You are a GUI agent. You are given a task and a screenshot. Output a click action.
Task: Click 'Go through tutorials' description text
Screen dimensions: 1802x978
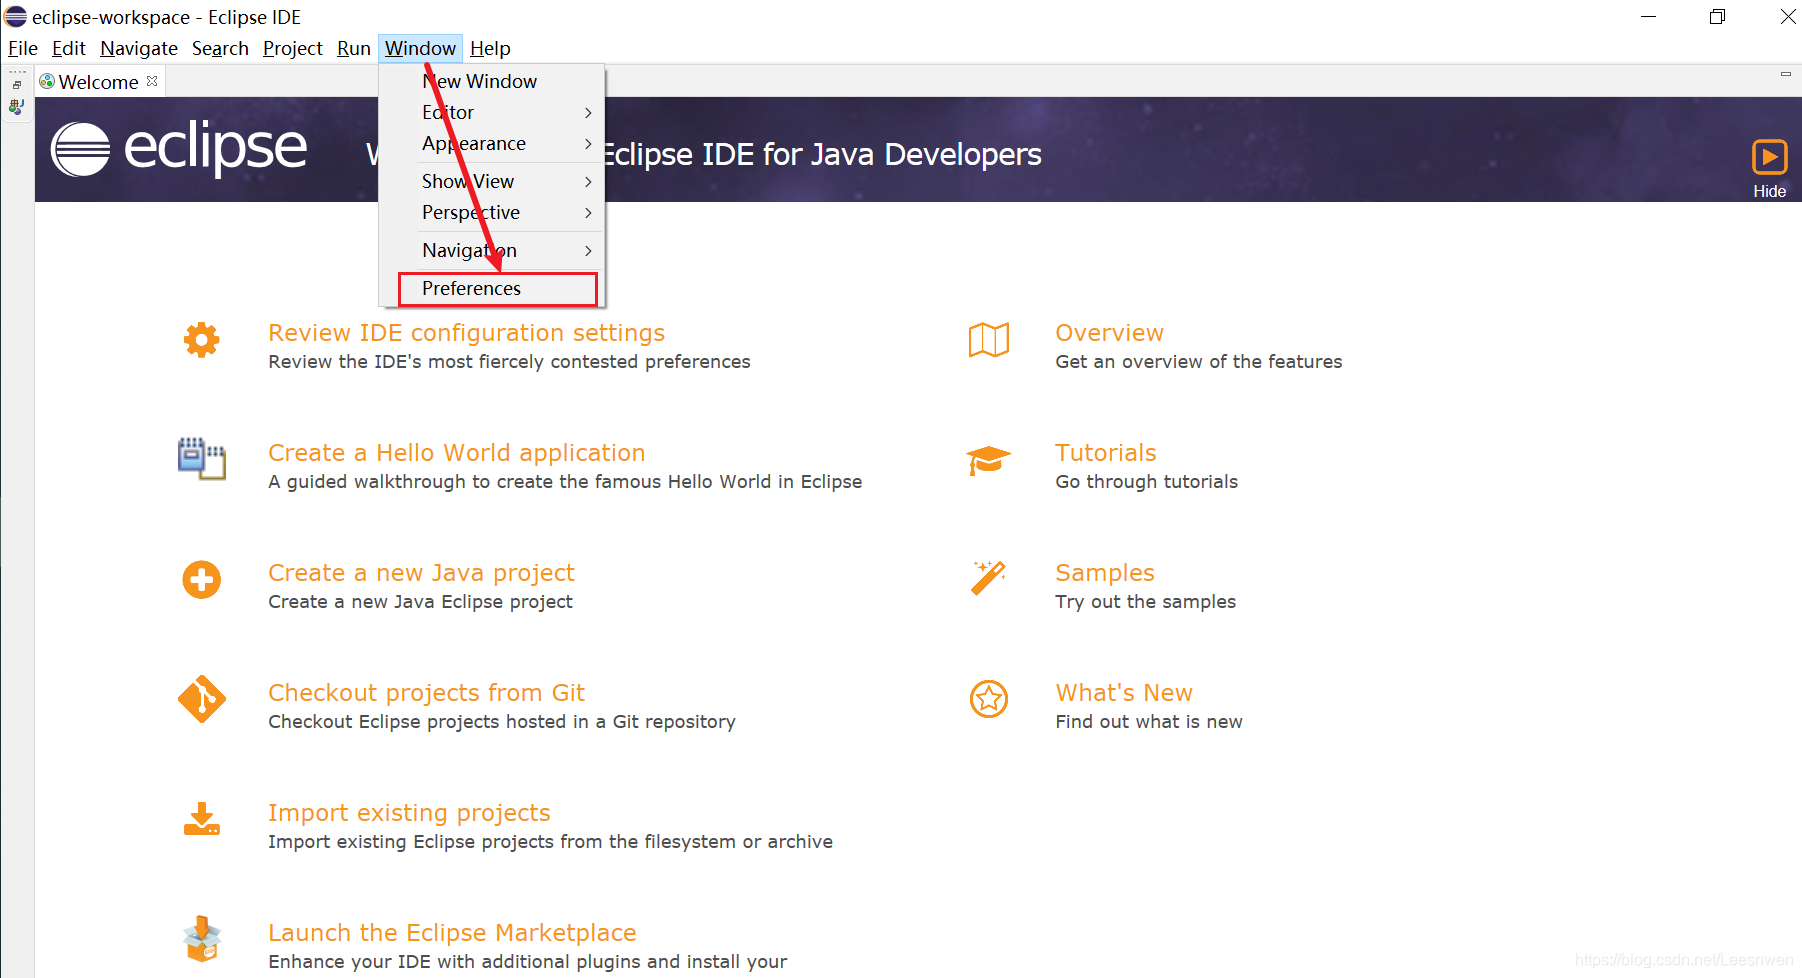point(1146,482)
